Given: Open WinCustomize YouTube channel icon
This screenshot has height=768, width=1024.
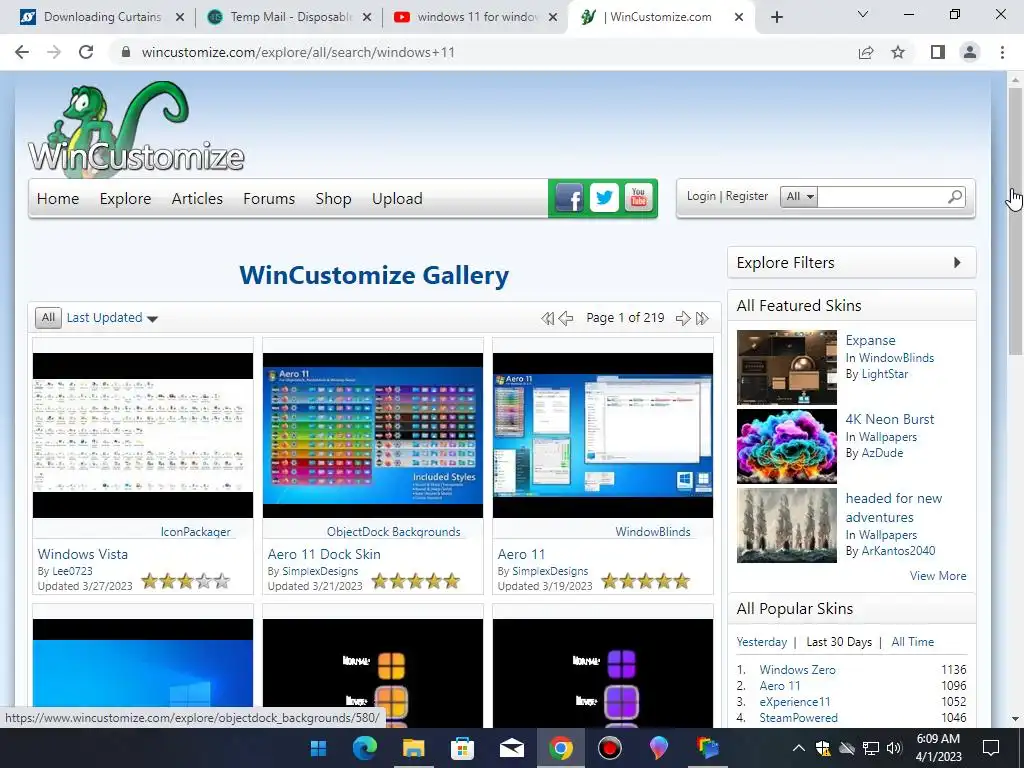Looking at the screenshot, I should click(639, 197).
